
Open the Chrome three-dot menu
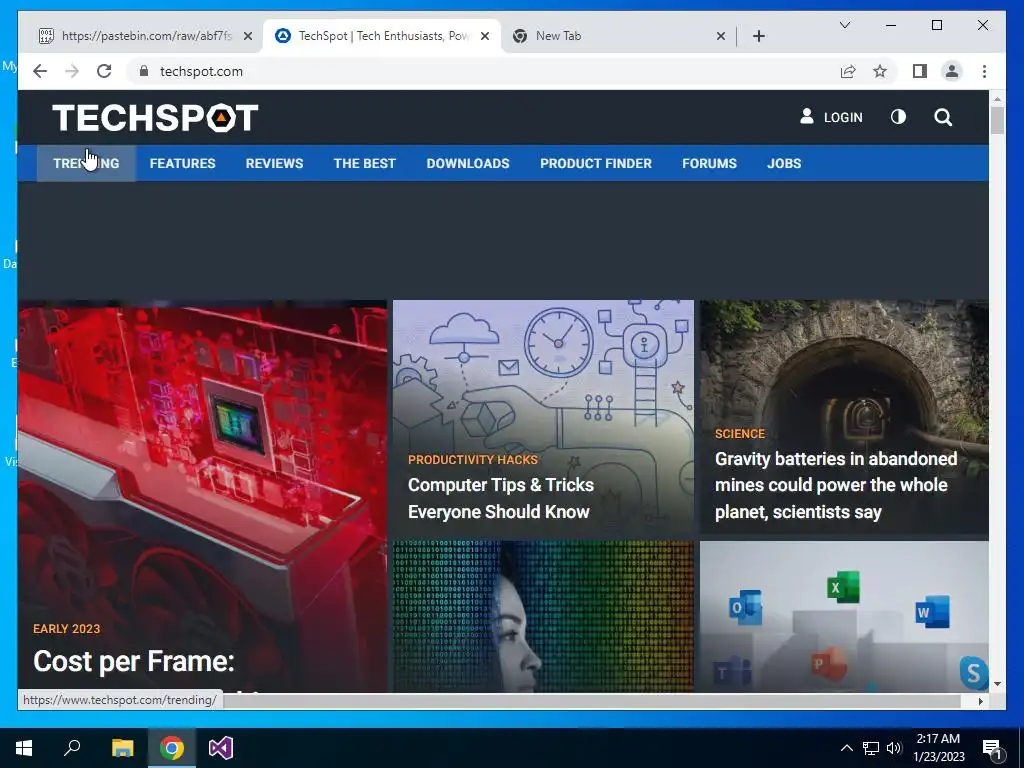(984, 71)
